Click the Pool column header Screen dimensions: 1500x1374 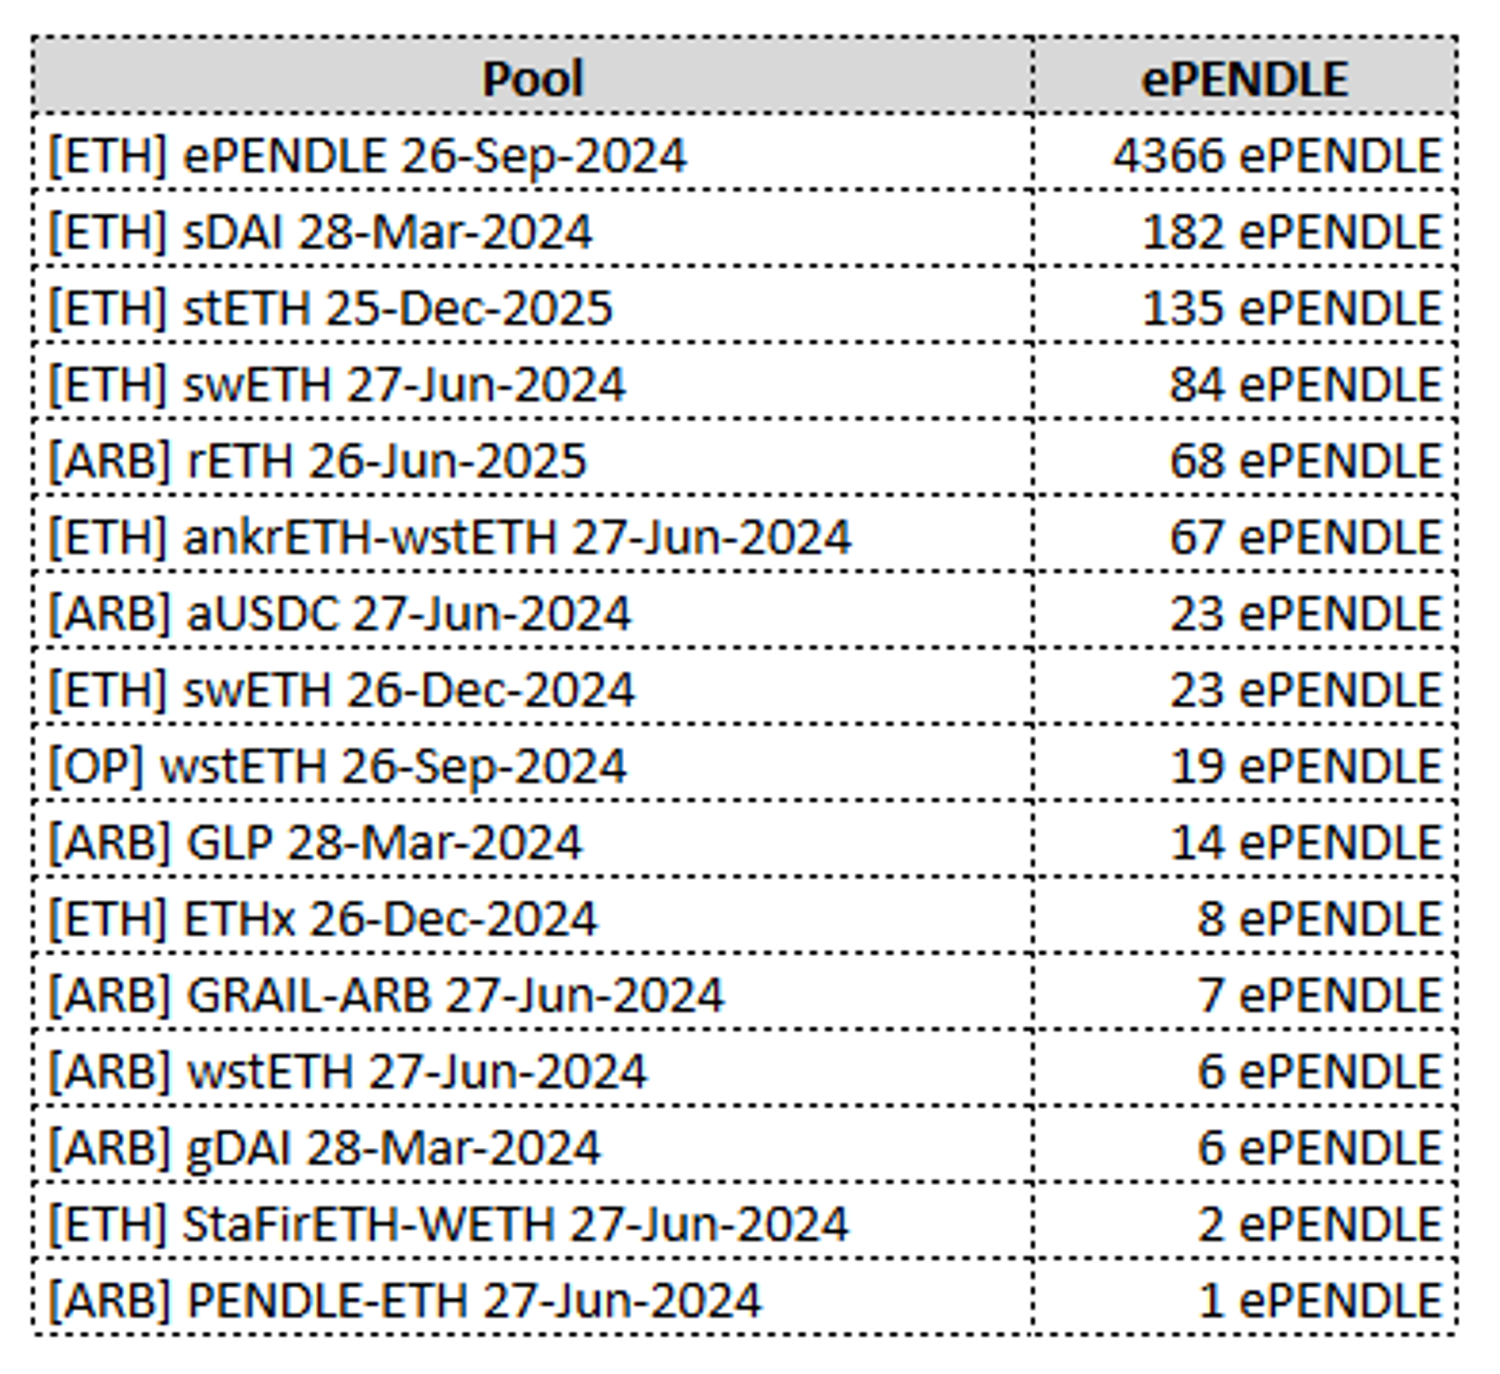pyautogui.click(x=532, y=78)
